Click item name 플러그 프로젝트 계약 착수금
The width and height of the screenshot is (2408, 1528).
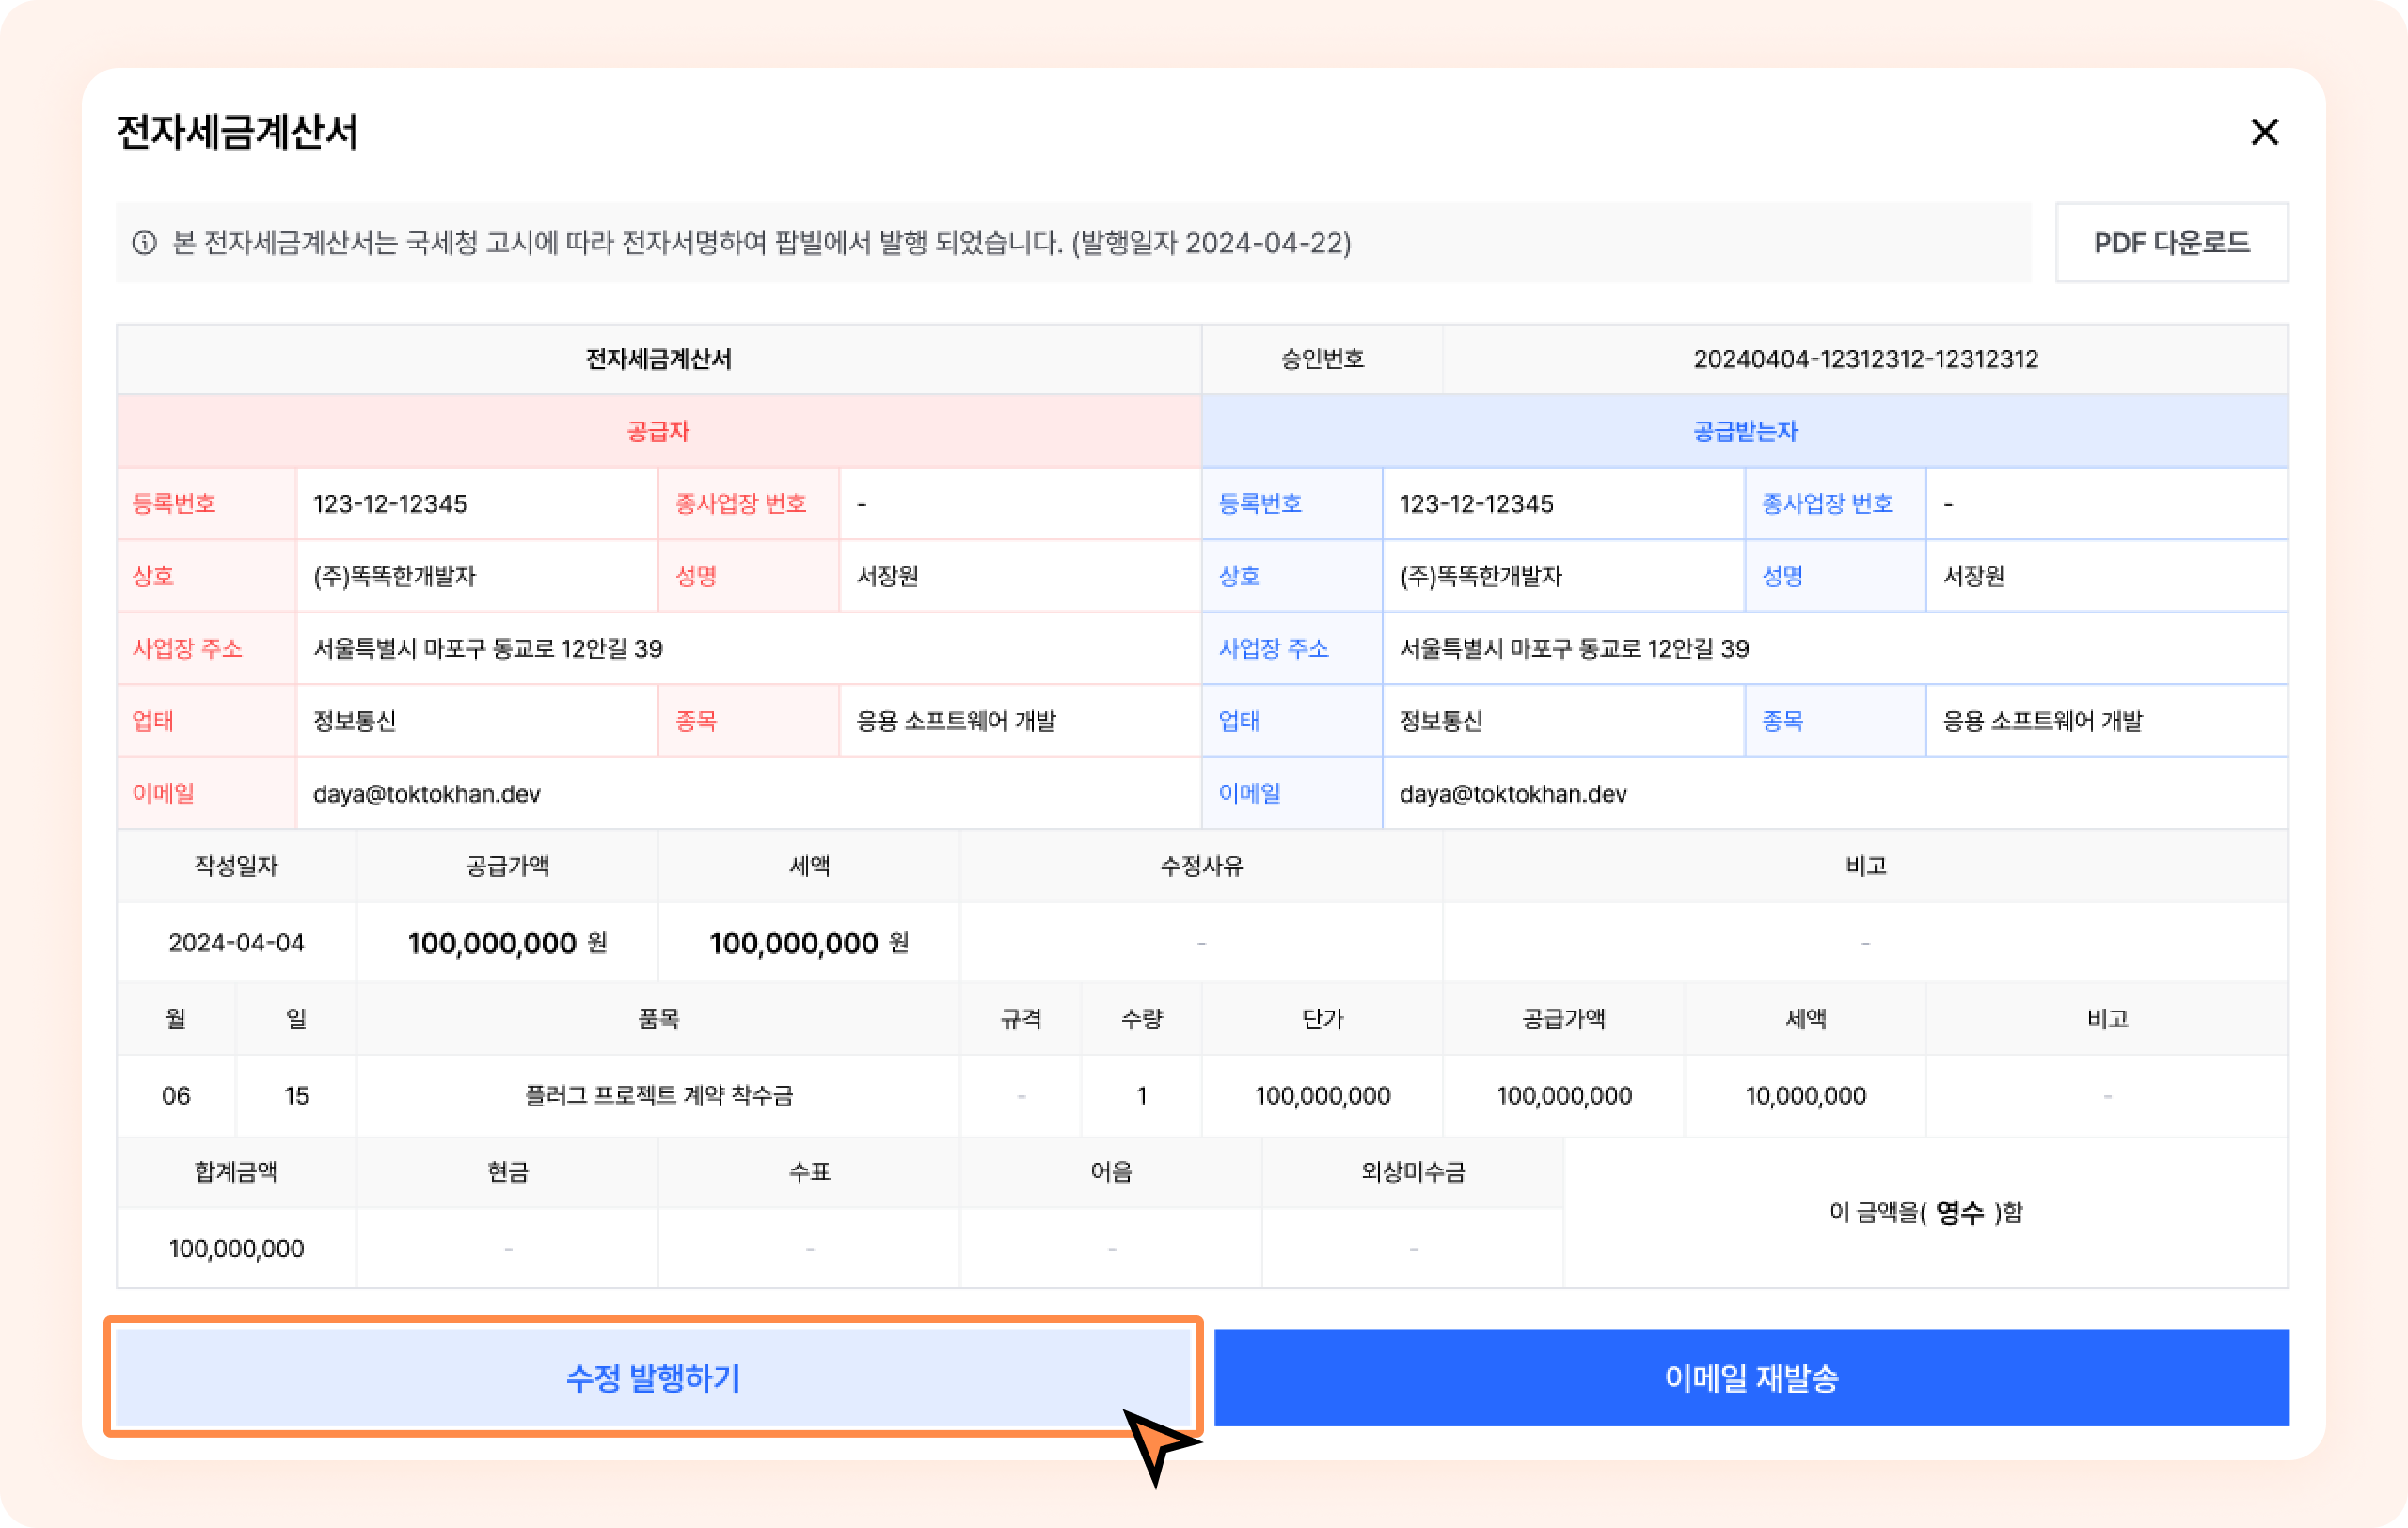658,1096
